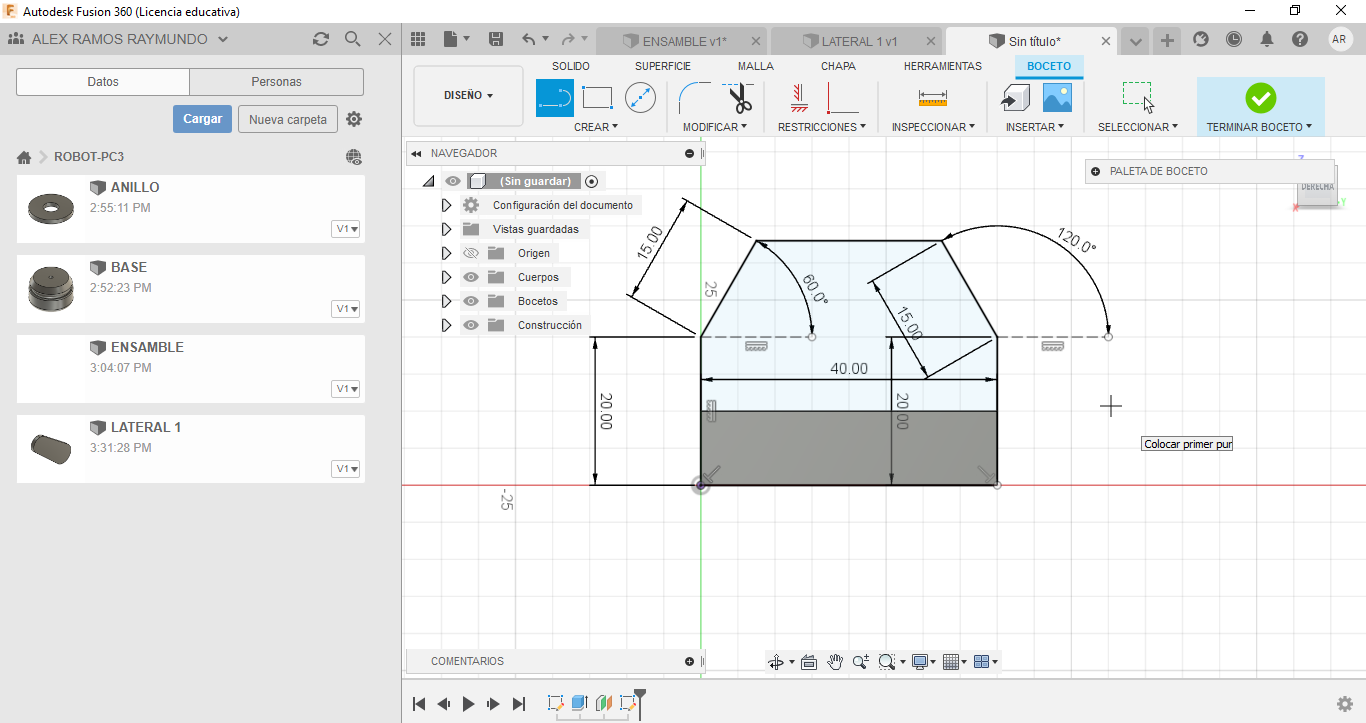Image resolution: width=1366 pixels, height=723 pixels.
Task: Click the green Finish Sketch checkmark
Action: (x=1260, y=98)
